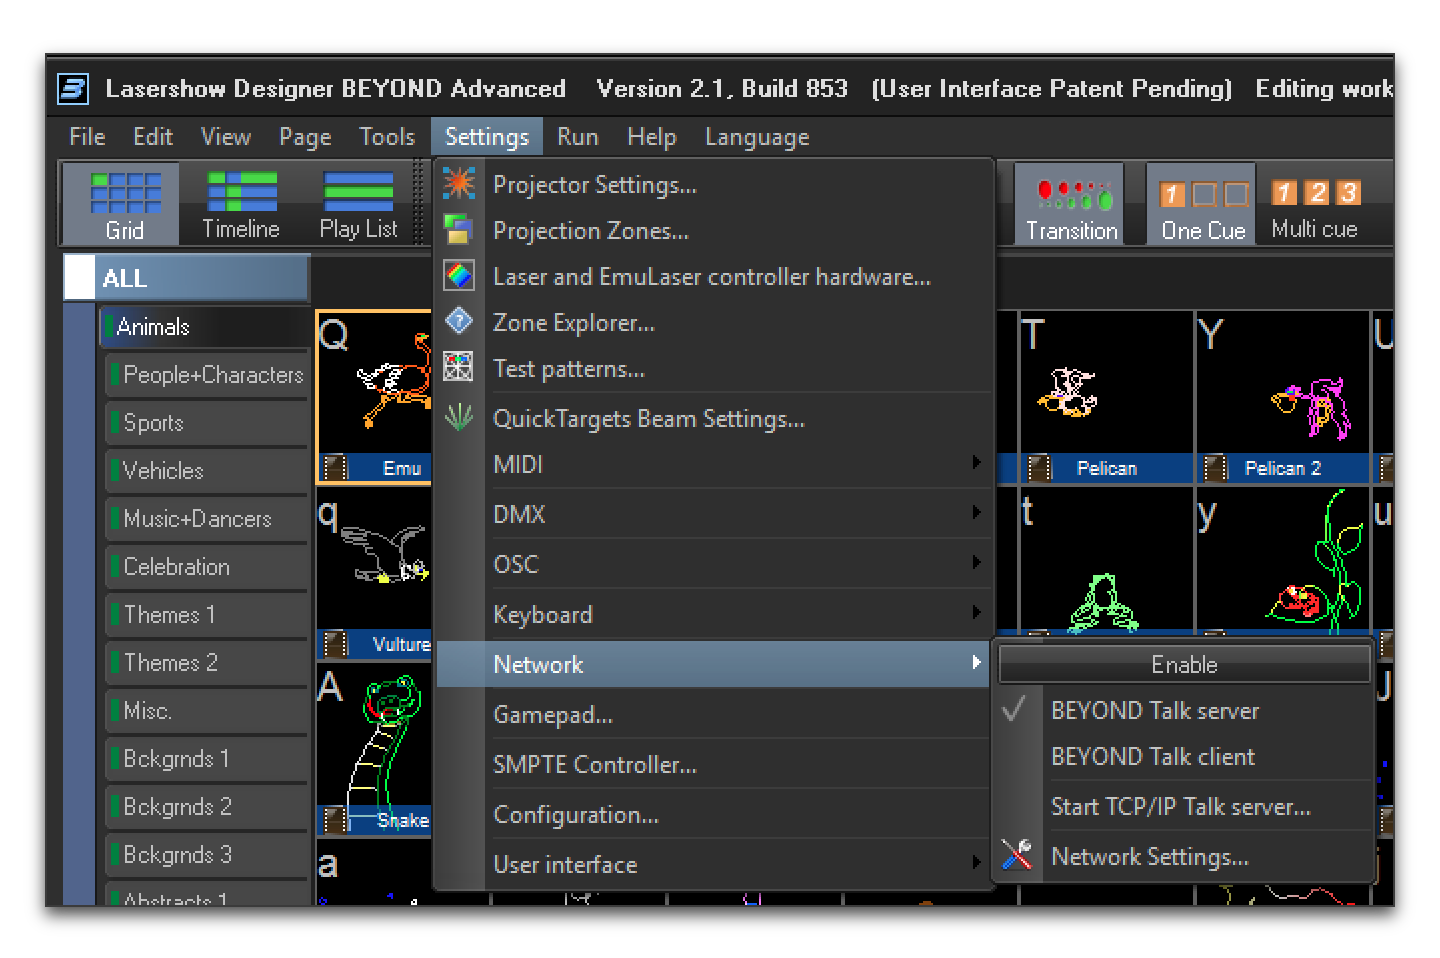Viewport: 1440px width, 958px height.
Task: Expand the MIDI submenu
Action: tap(713, 464)
